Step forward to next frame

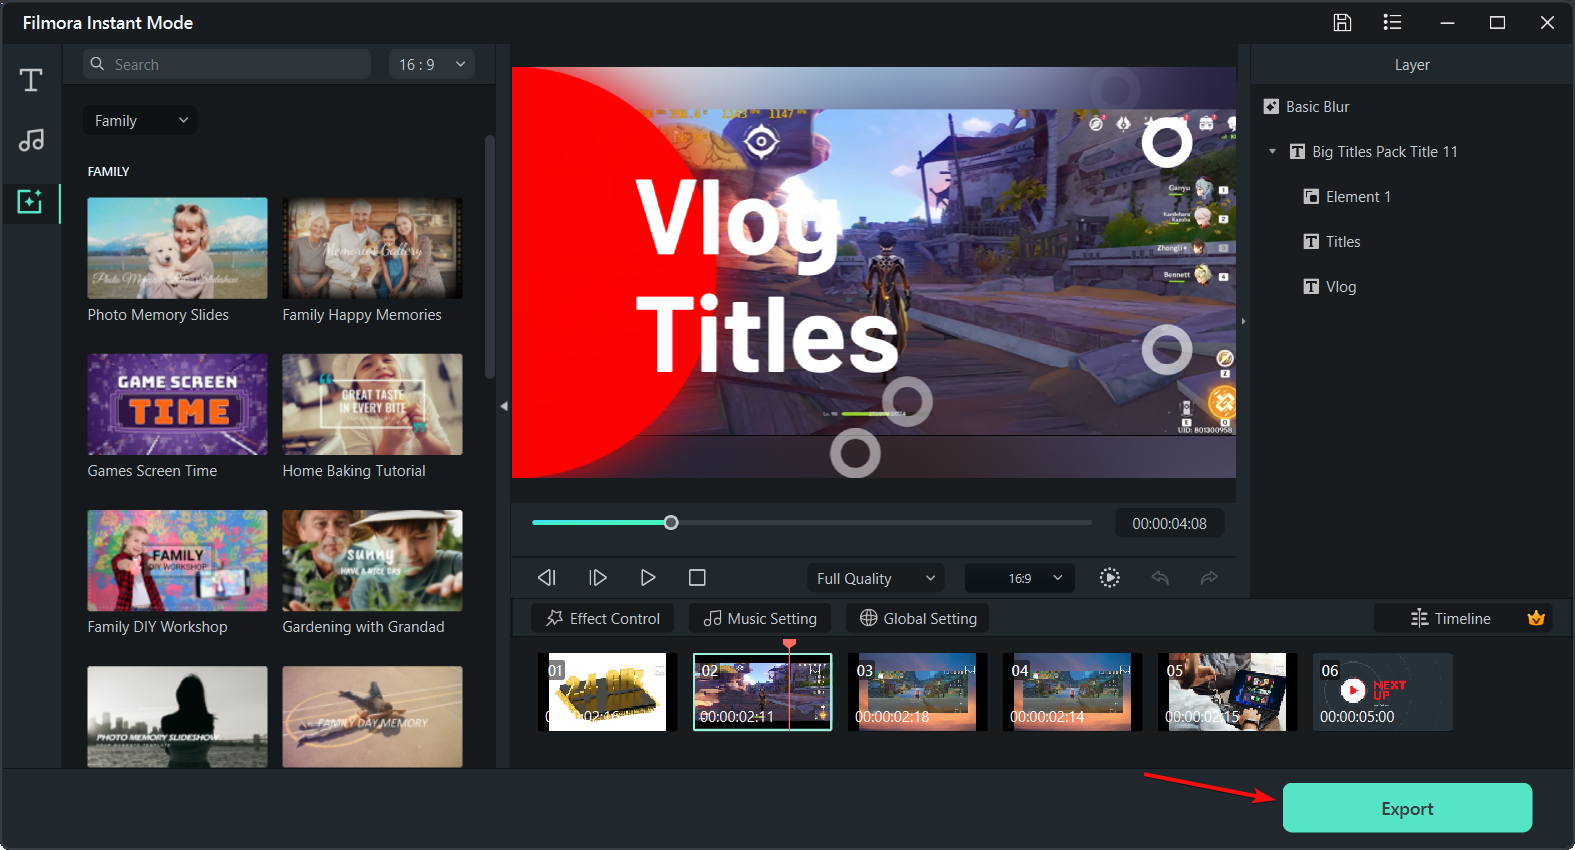[x=597, y=577]
